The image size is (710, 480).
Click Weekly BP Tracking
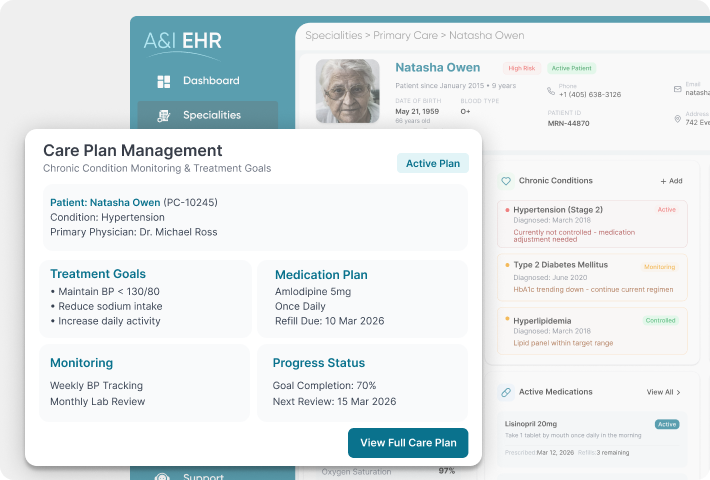[x=96, y=386]
